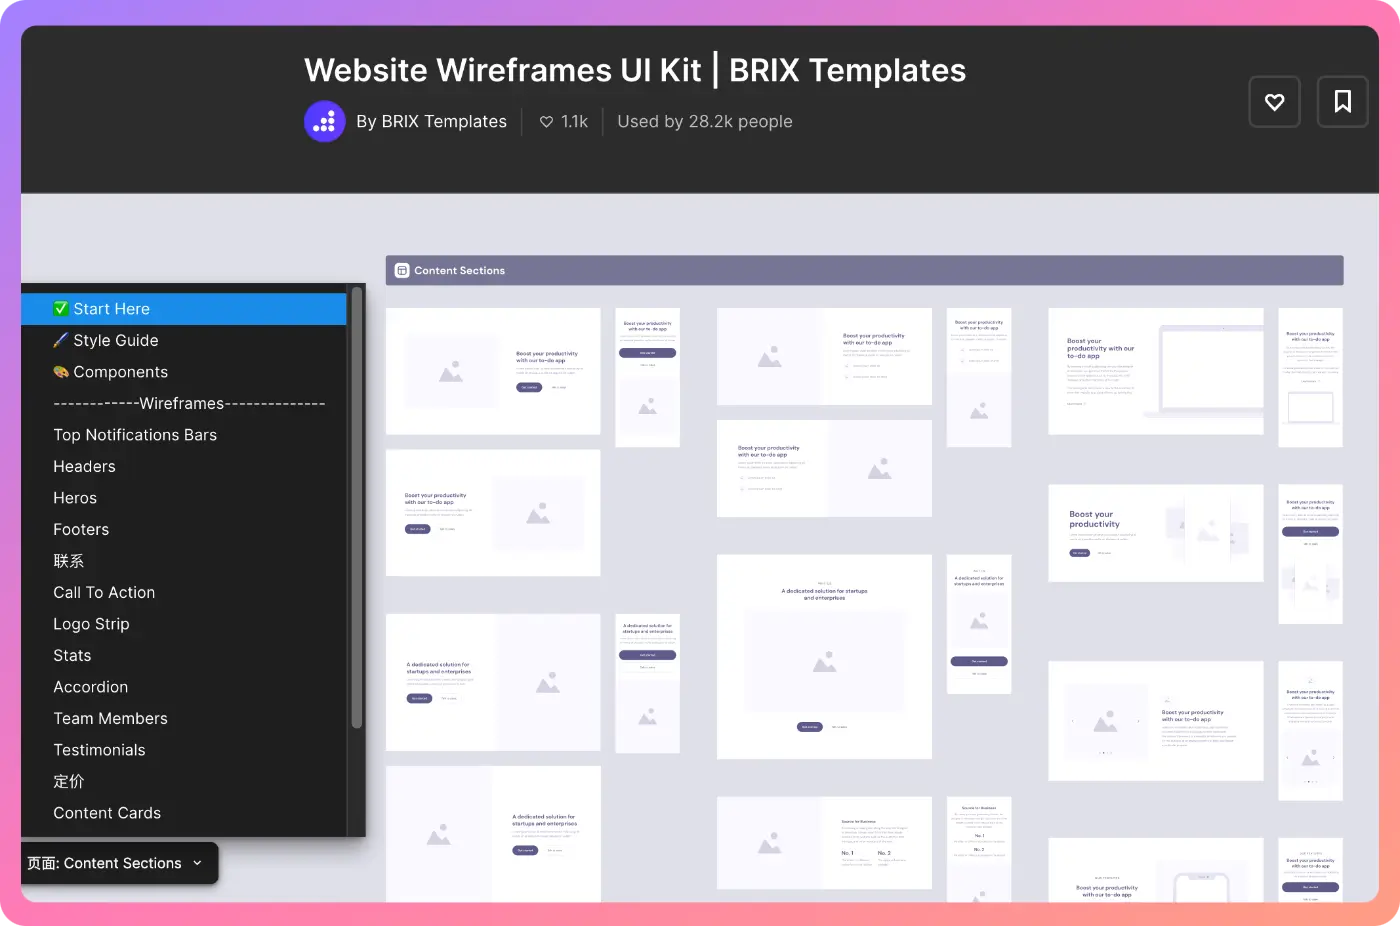The height and width of the screenshot is (926, 1400).
Task: Choose Testimonials in the page list
Action: click(99, 750)
